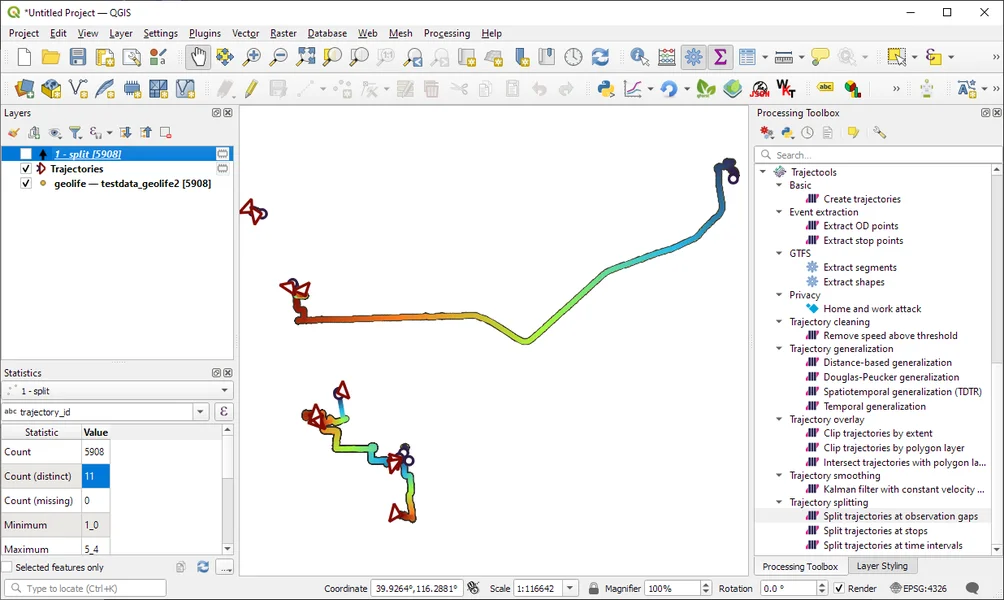Collapse the GTFS group
1004x600 pixels.
point(779,254)
